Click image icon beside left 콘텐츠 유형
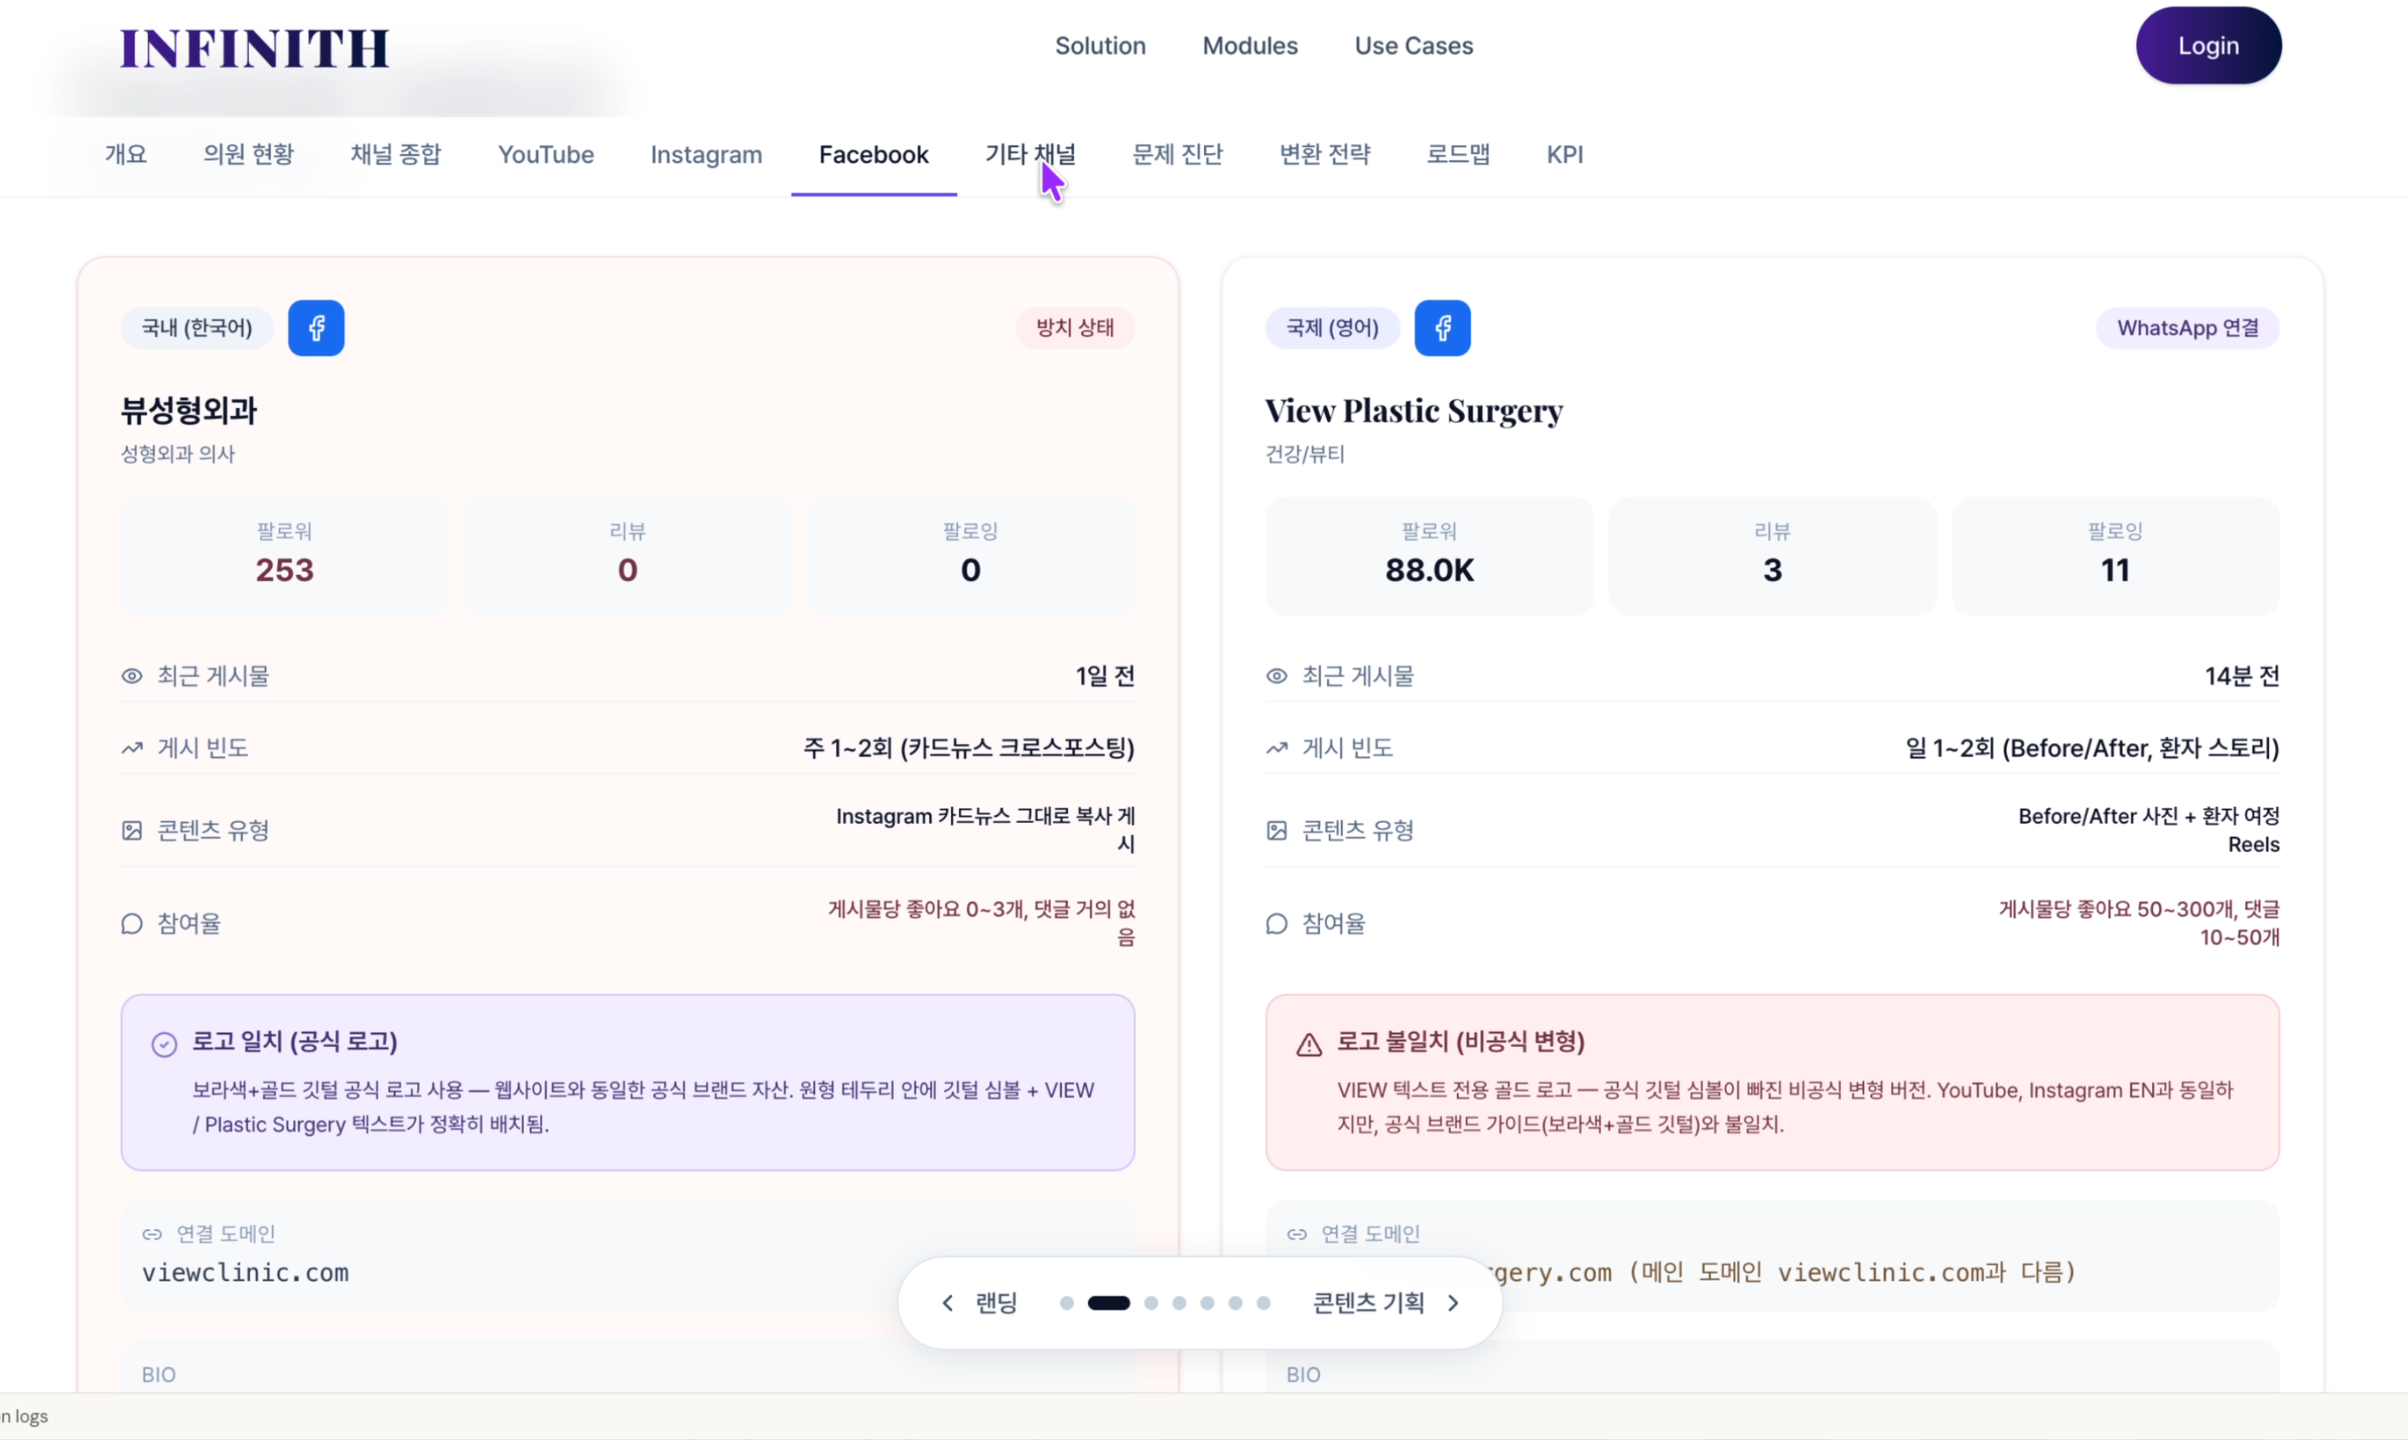 point(132,830)
